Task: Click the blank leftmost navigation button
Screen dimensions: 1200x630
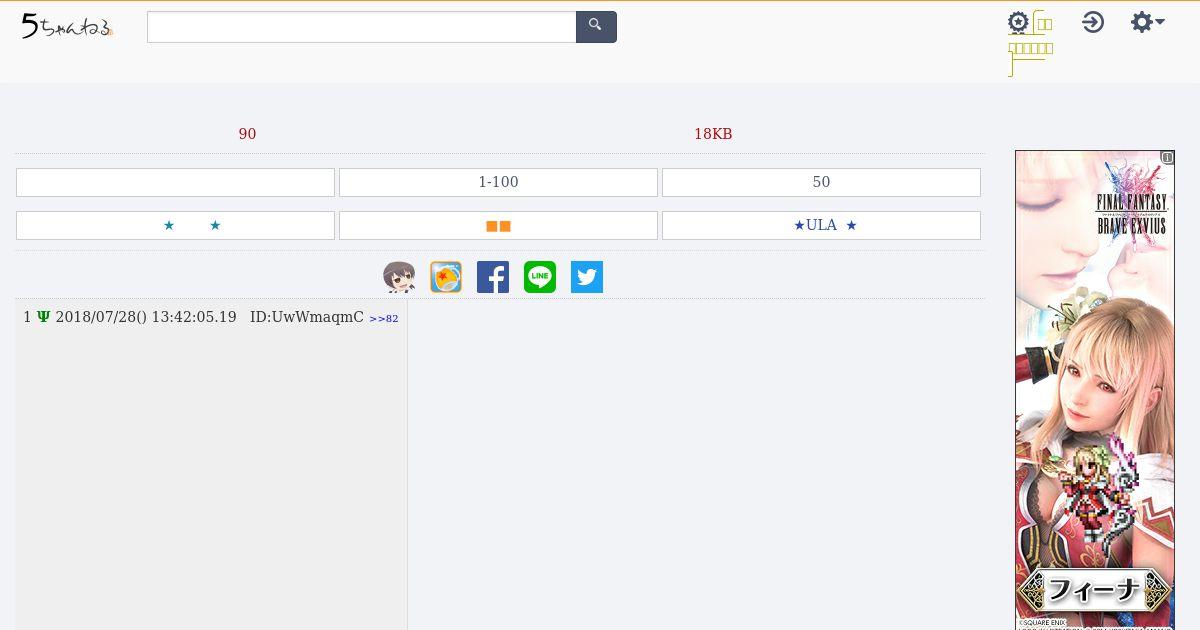Action: [x=175, y=182]
